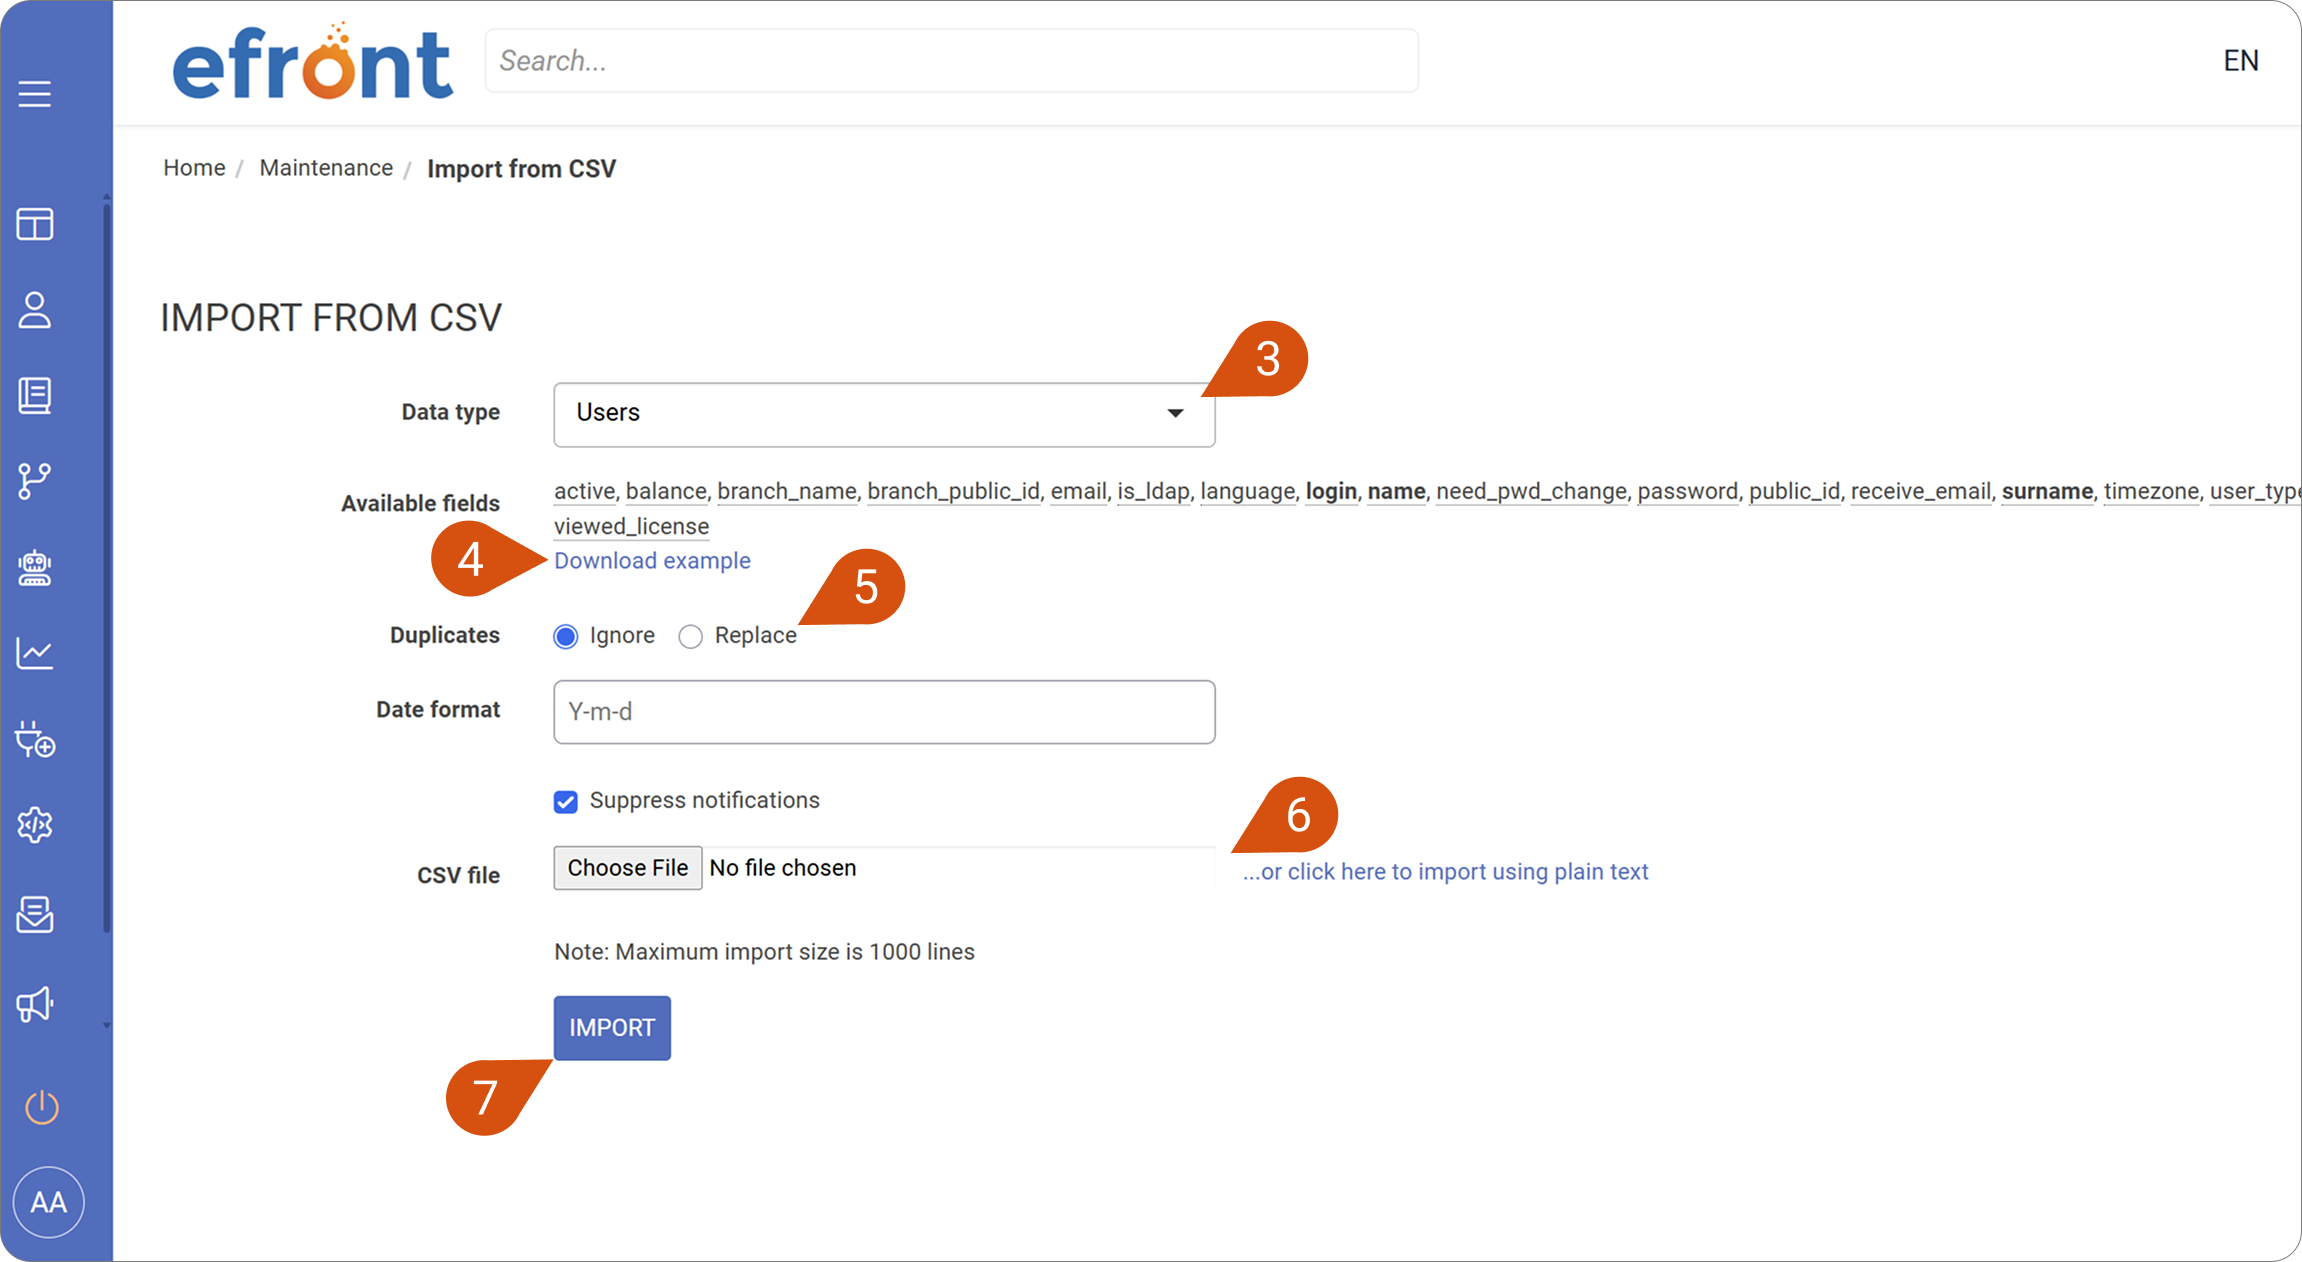The image size is (2302, 1262).
Task: Open the plugins plug icon in sidebar
Action: coord(35,740)
